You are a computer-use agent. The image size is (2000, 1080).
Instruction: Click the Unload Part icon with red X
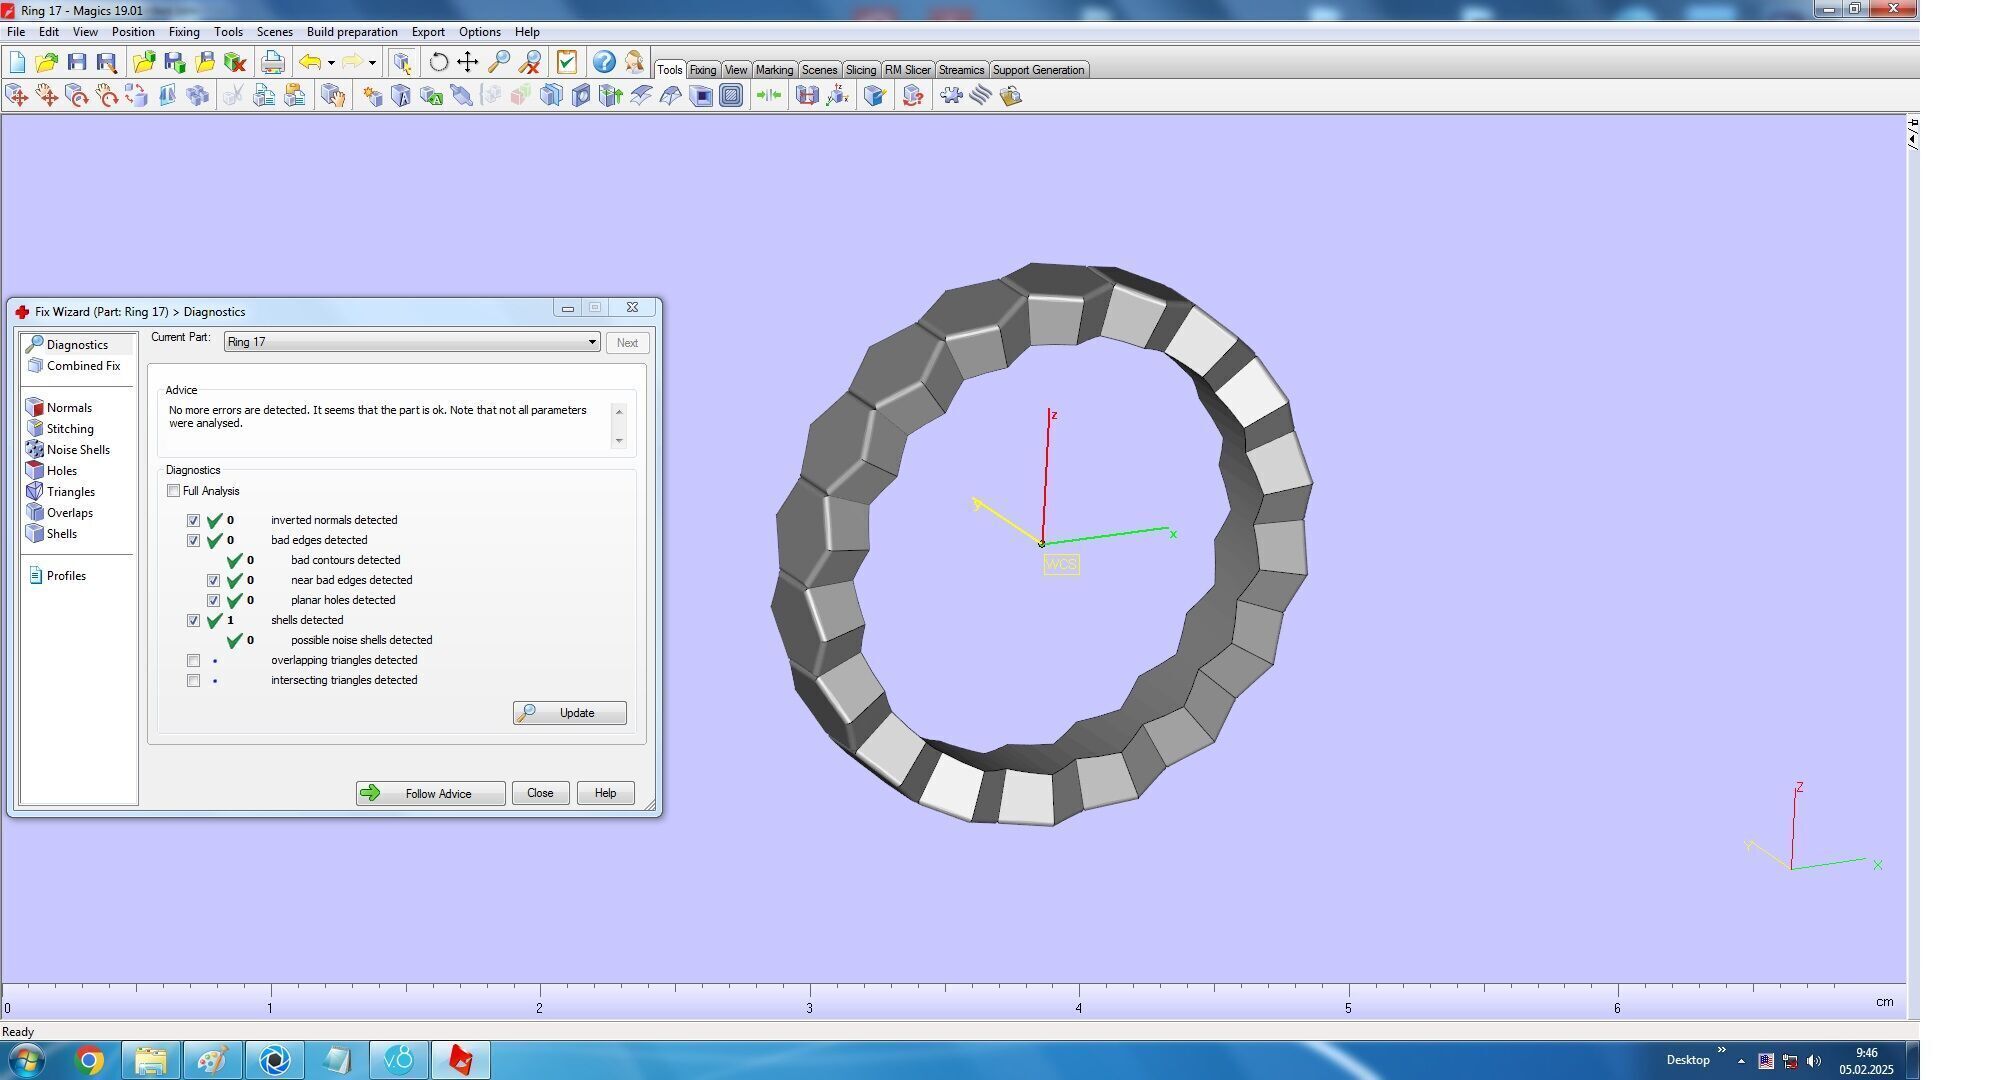235,62
